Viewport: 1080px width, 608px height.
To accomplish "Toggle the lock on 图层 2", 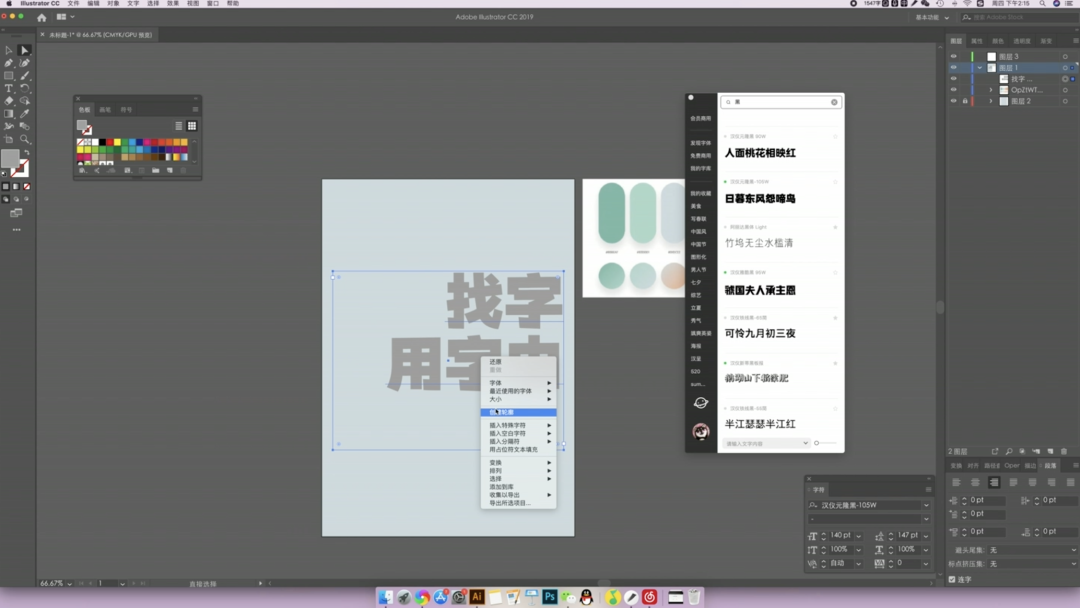I will 965,101.
